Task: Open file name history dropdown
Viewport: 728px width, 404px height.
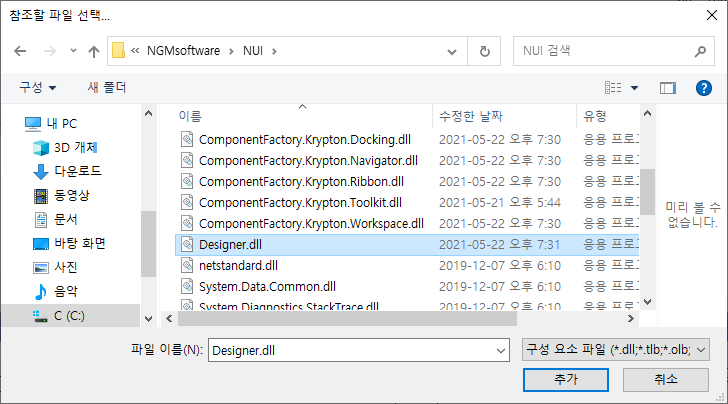Action: point(501,351)
